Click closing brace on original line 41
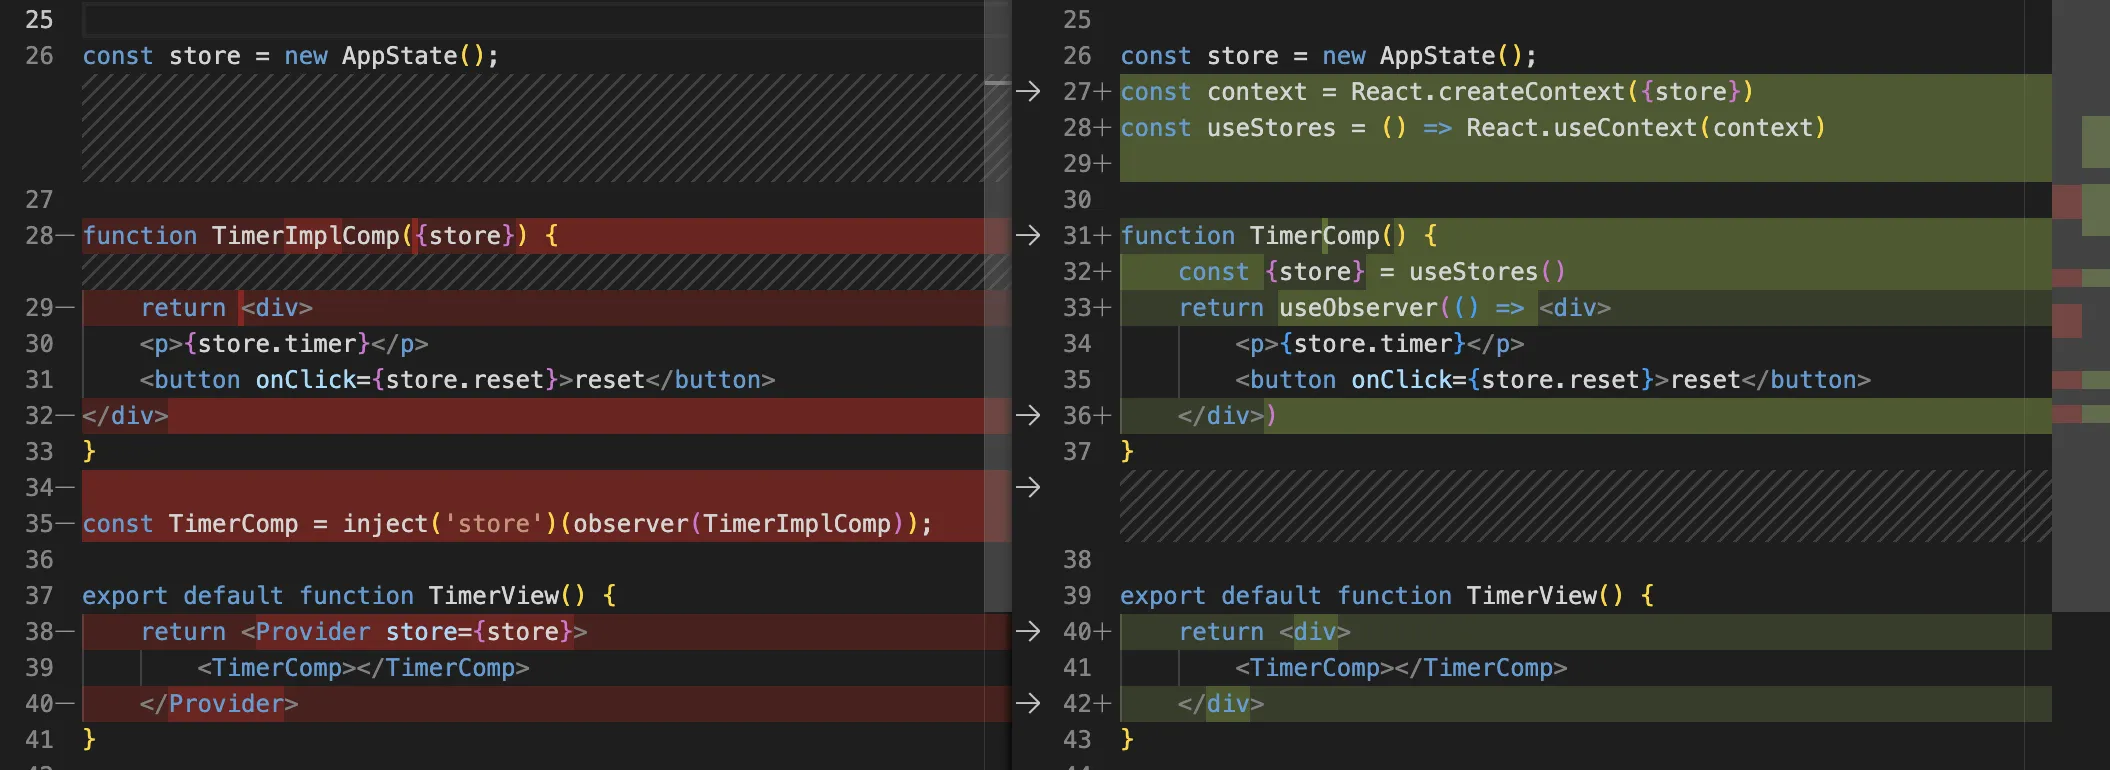The height and width of the screenshot is (770, 2110). pos(89,740)
